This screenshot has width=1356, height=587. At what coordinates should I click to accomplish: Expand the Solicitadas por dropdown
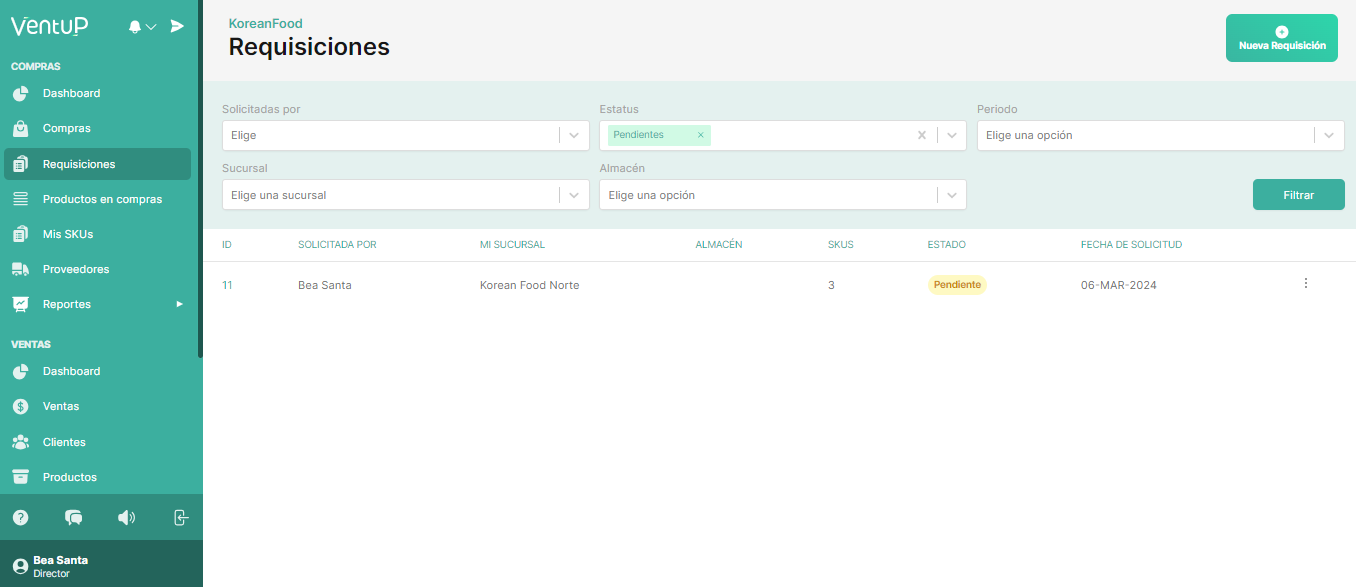click(x=574, y=135)
